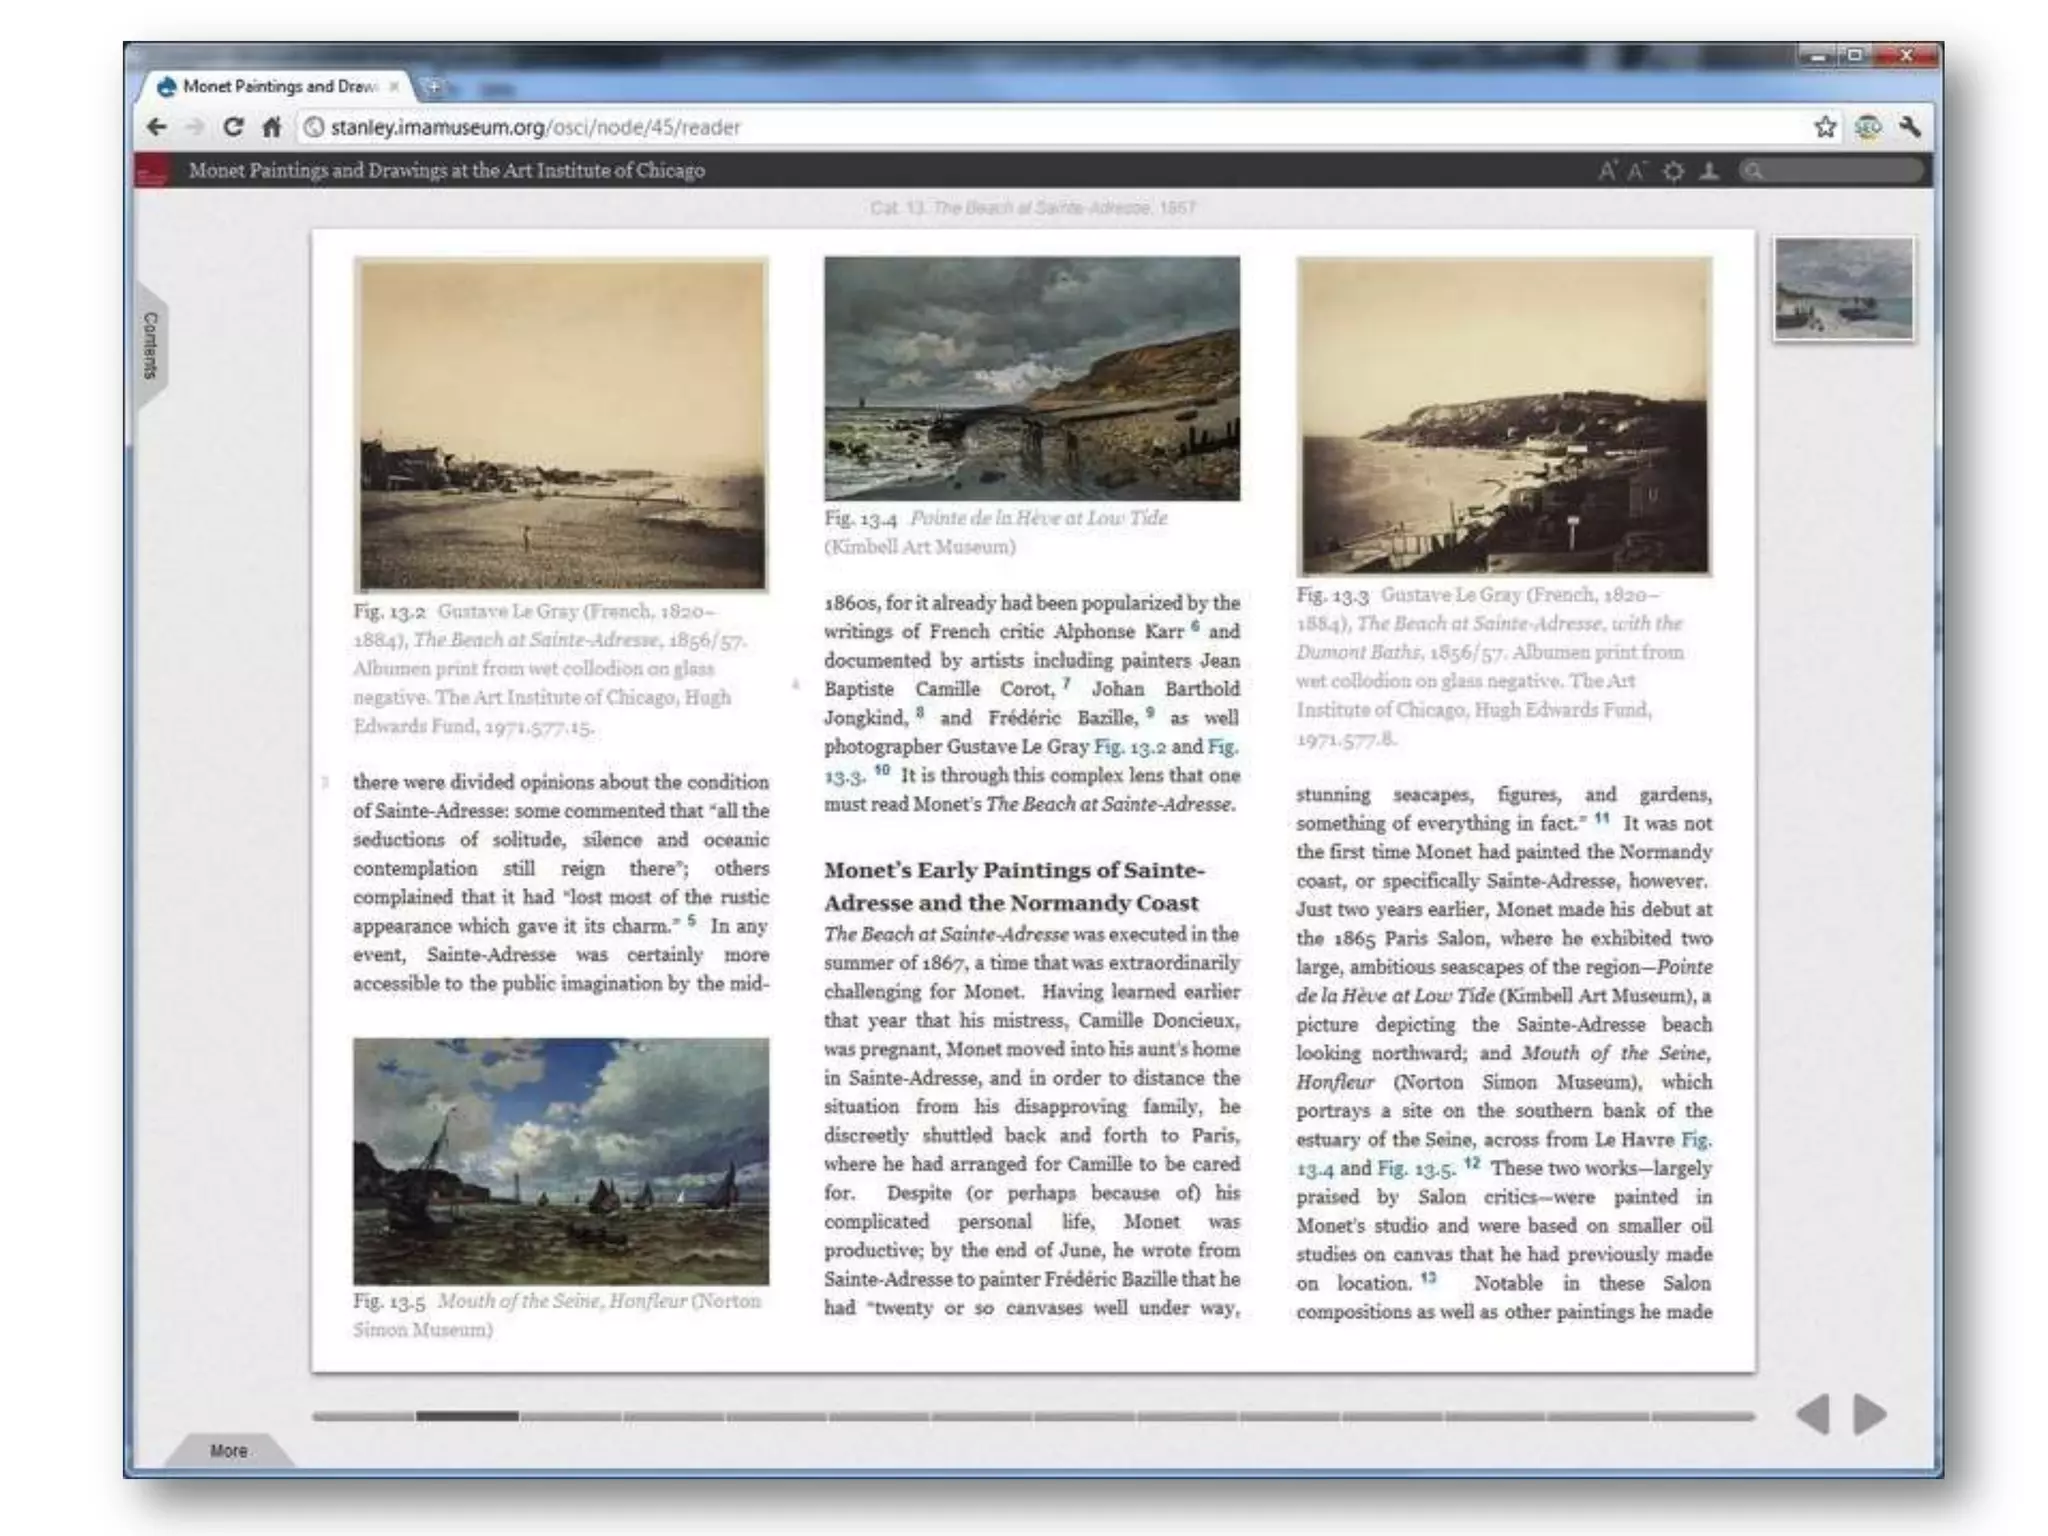Screen dimensions: 2048x1536
Task: Click the browser forward arrow
Action: tap(195, 127)
